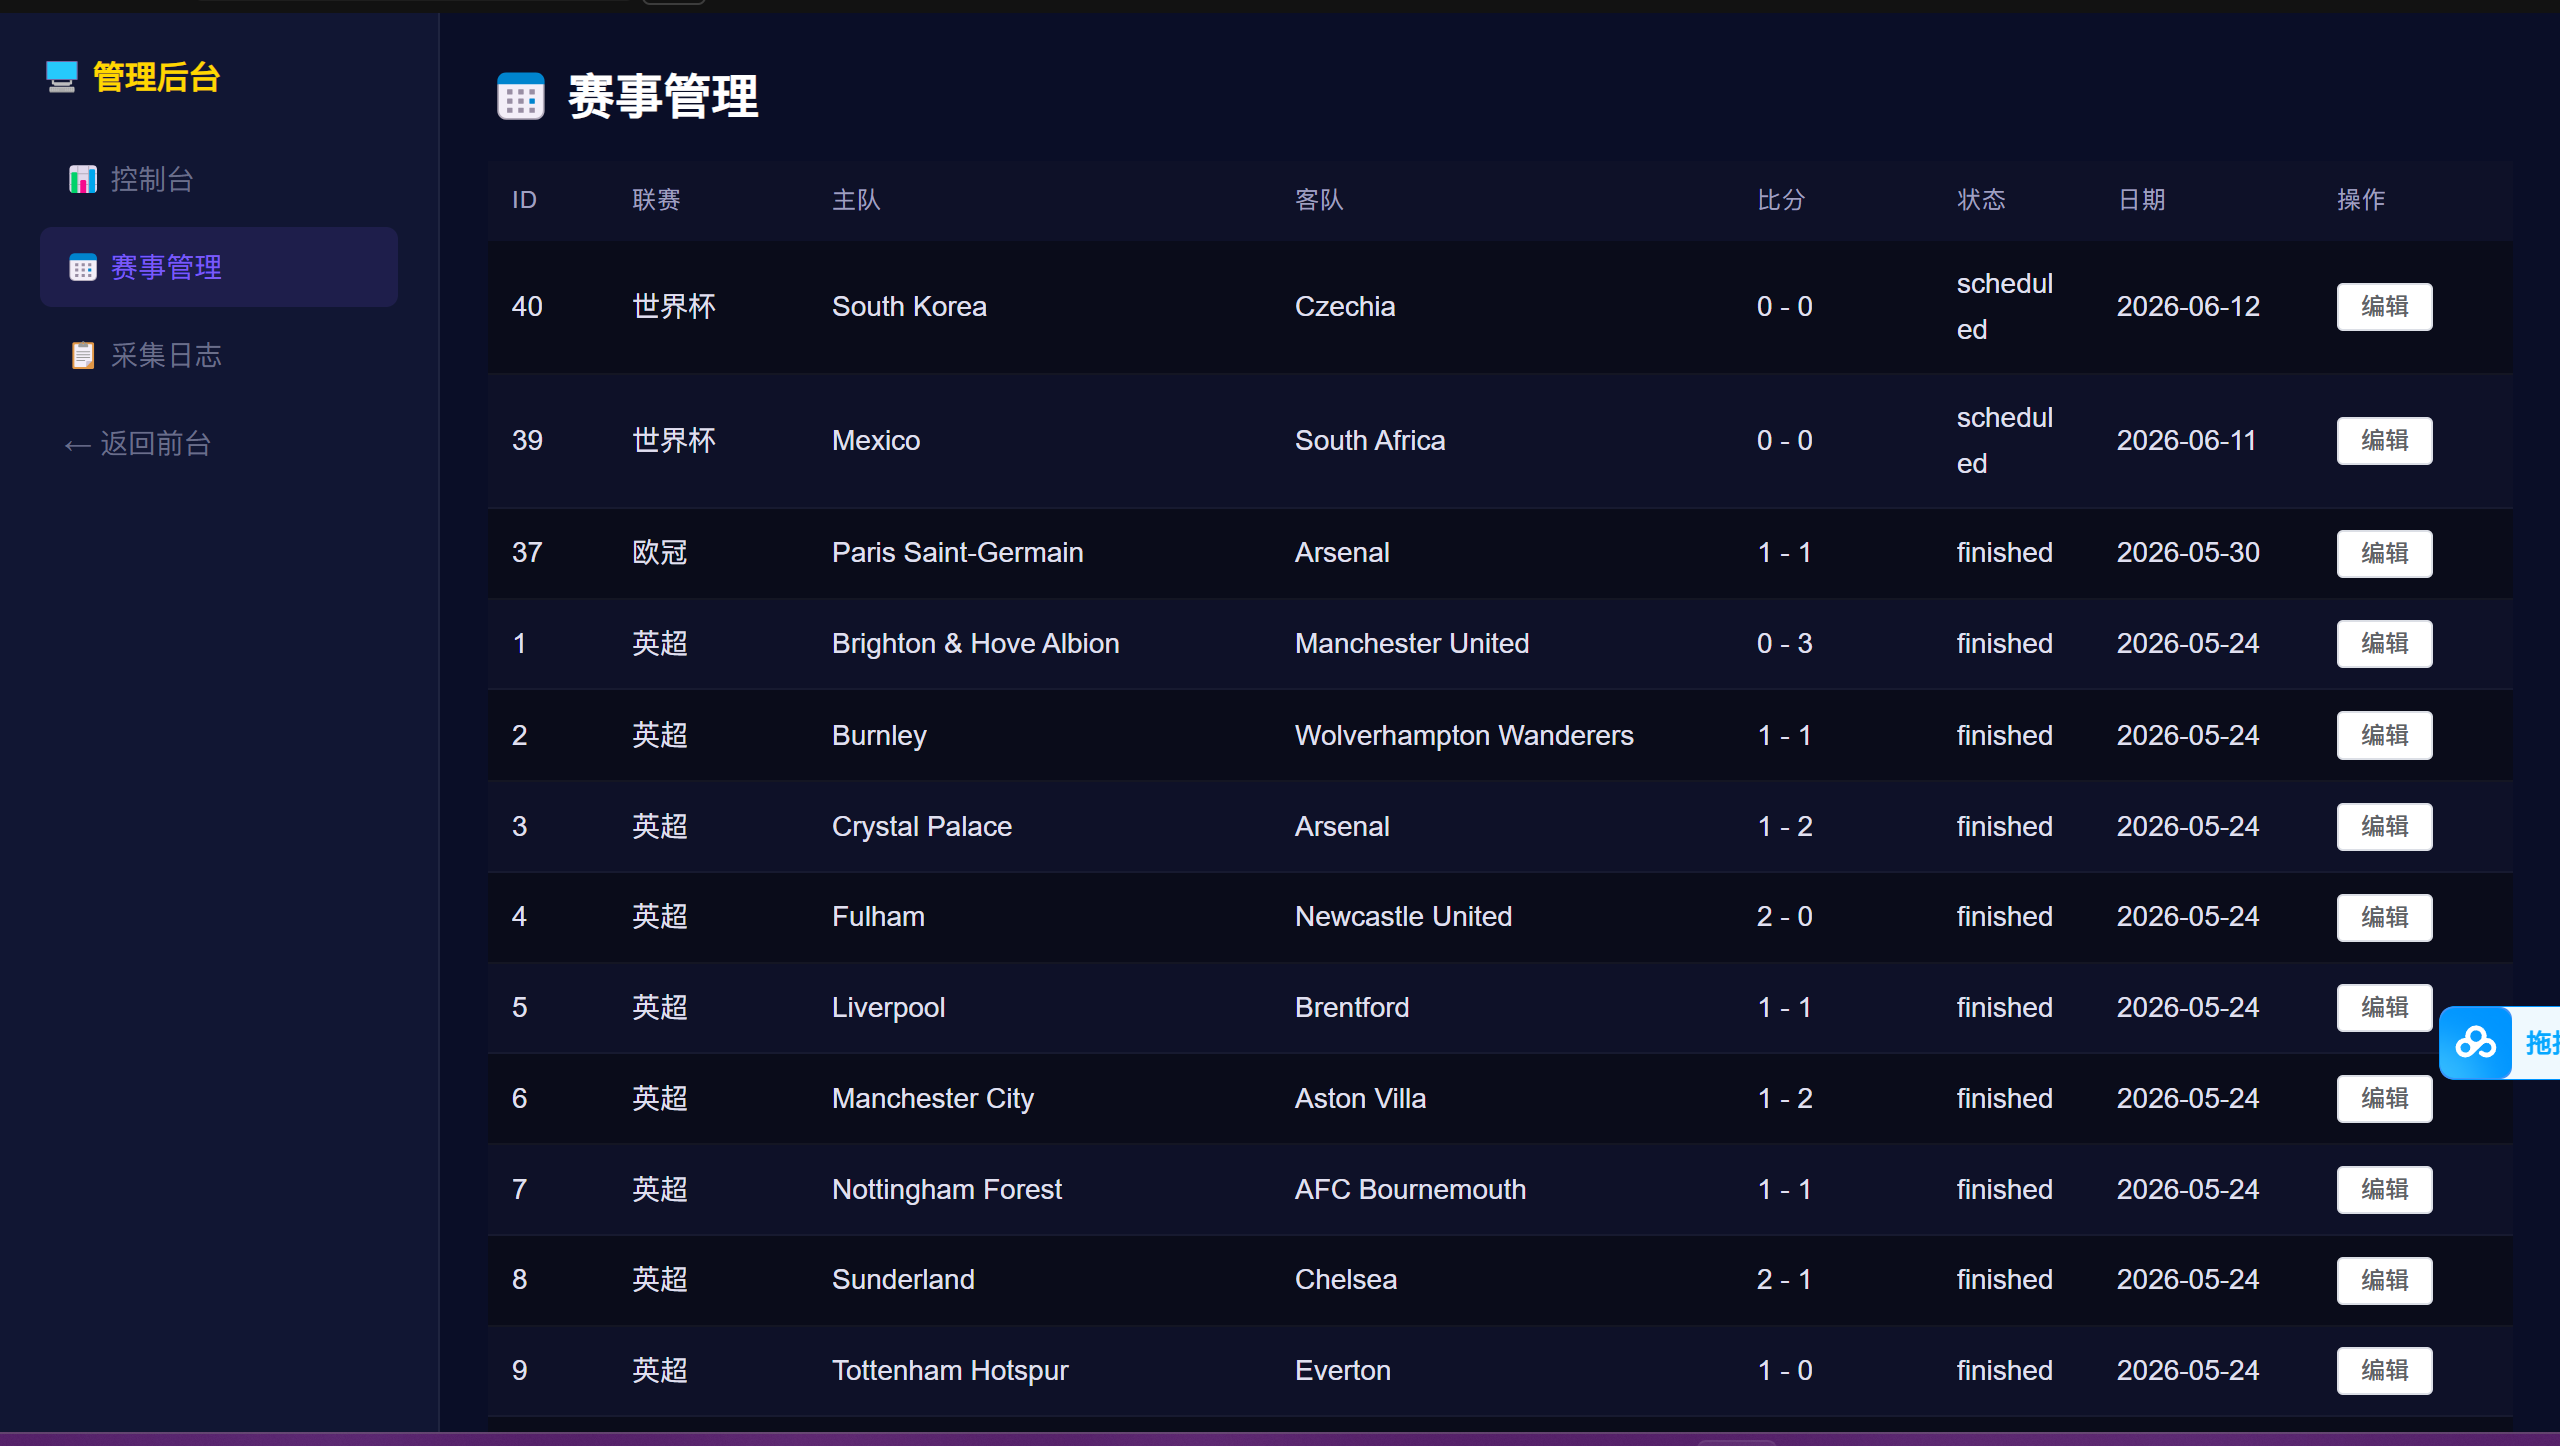The image size is (2560, 1446).
Task: Click the 采集日志 clipboard icon in sidebar
Action: [82, 356]
